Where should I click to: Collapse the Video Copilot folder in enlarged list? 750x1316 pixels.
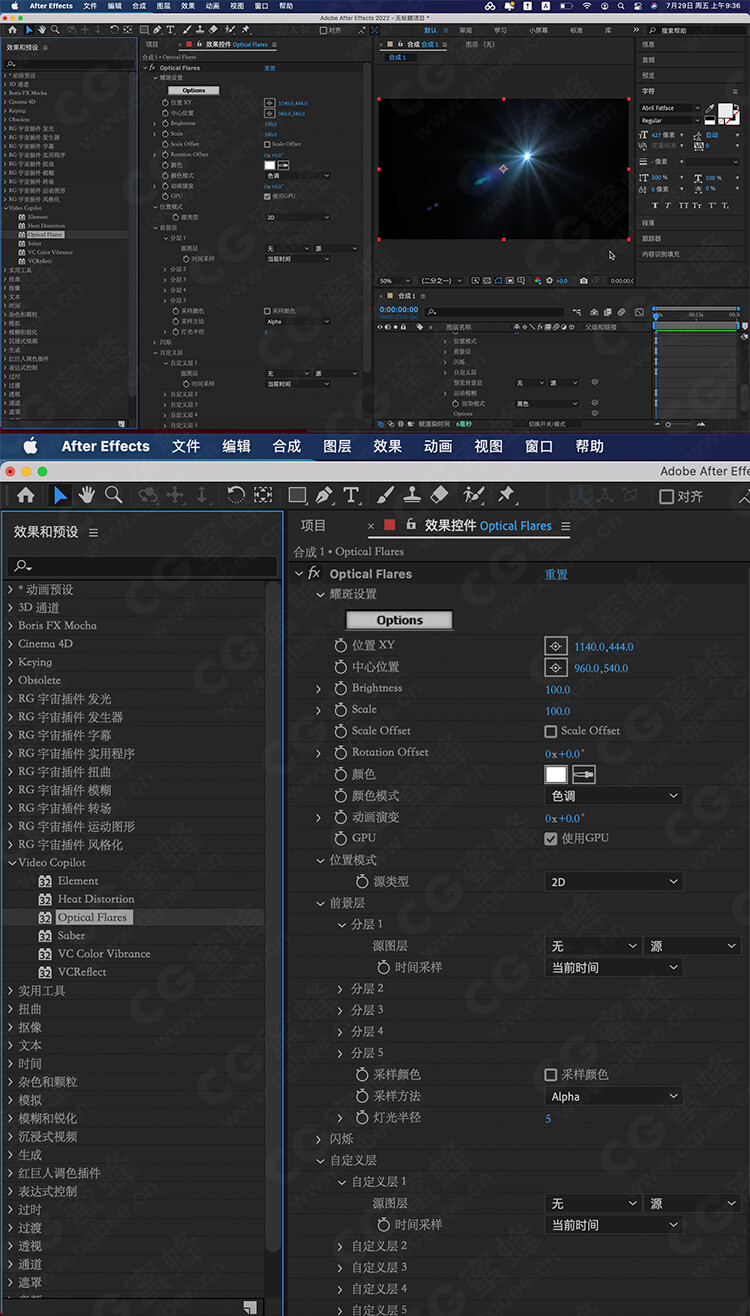[x=10, y=863]
